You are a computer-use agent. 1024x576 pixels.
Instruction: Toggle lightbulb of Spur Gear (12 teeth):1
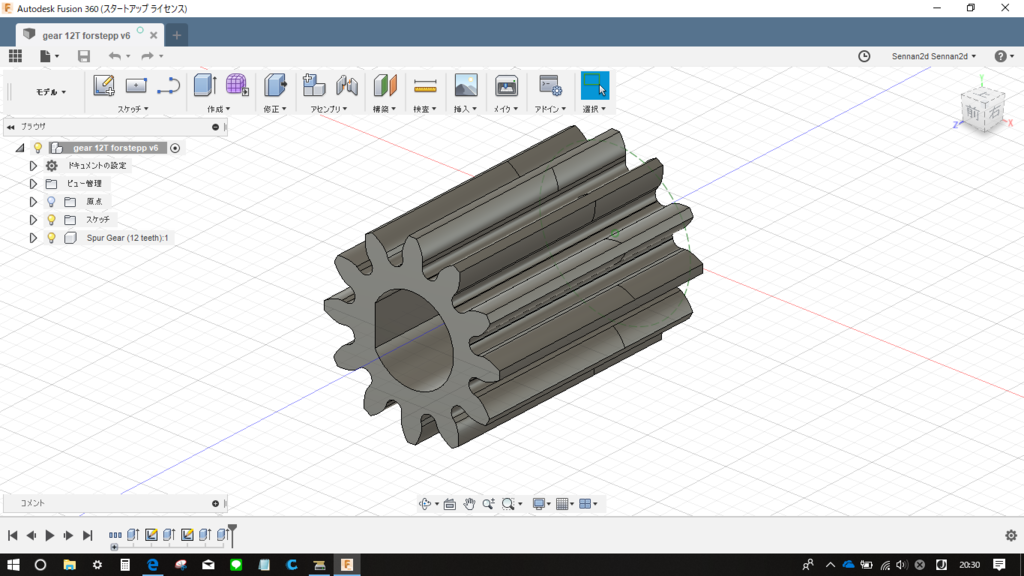click(x=51, y=238)
